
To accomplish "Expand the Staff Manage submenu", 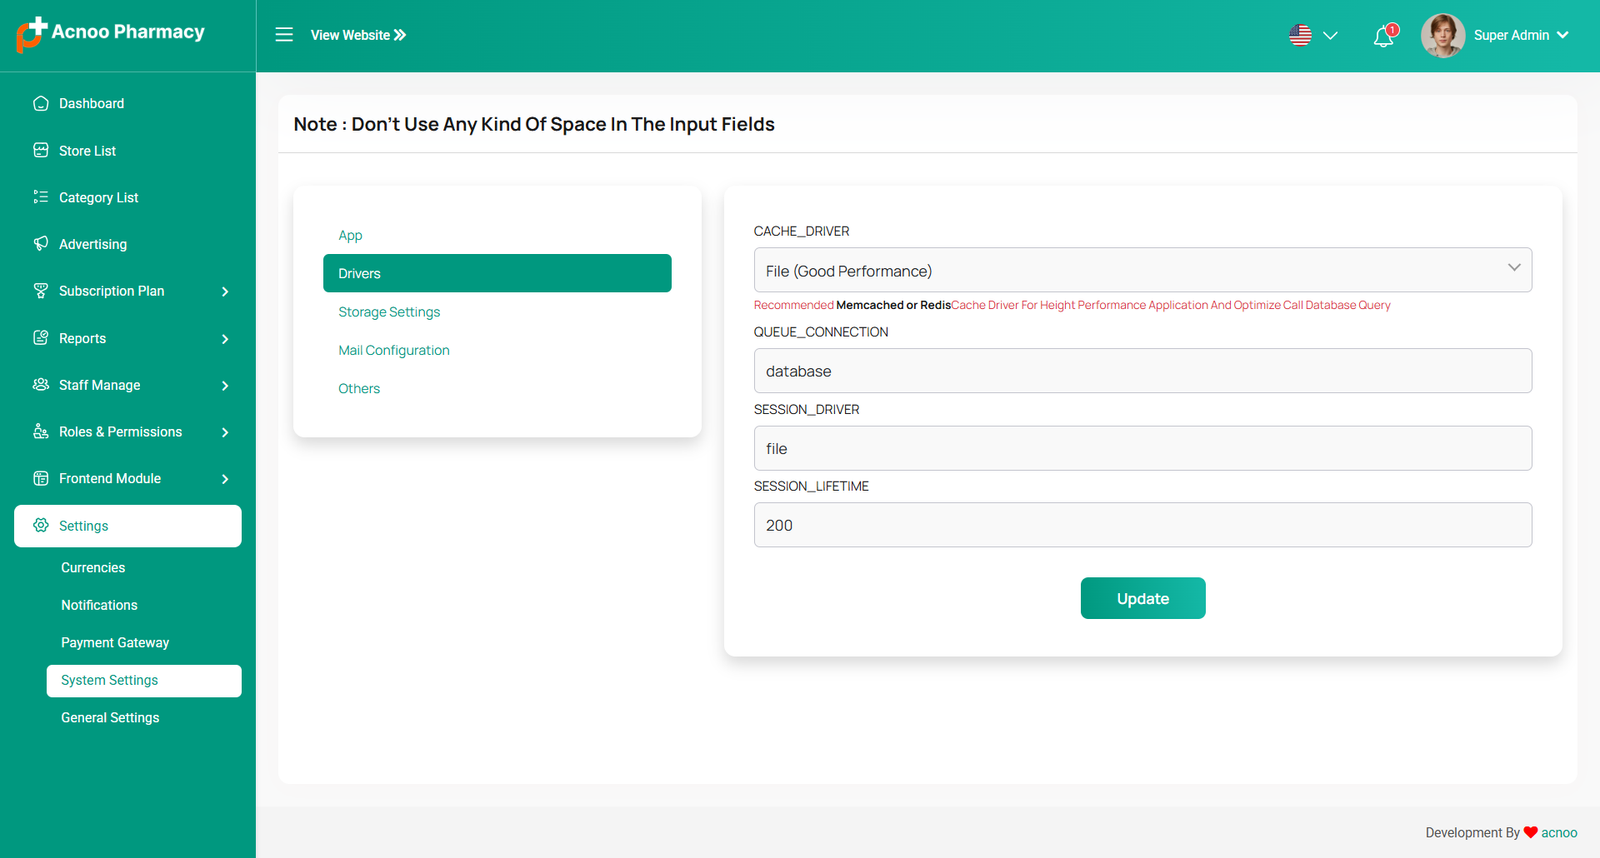I will [225, 386].
